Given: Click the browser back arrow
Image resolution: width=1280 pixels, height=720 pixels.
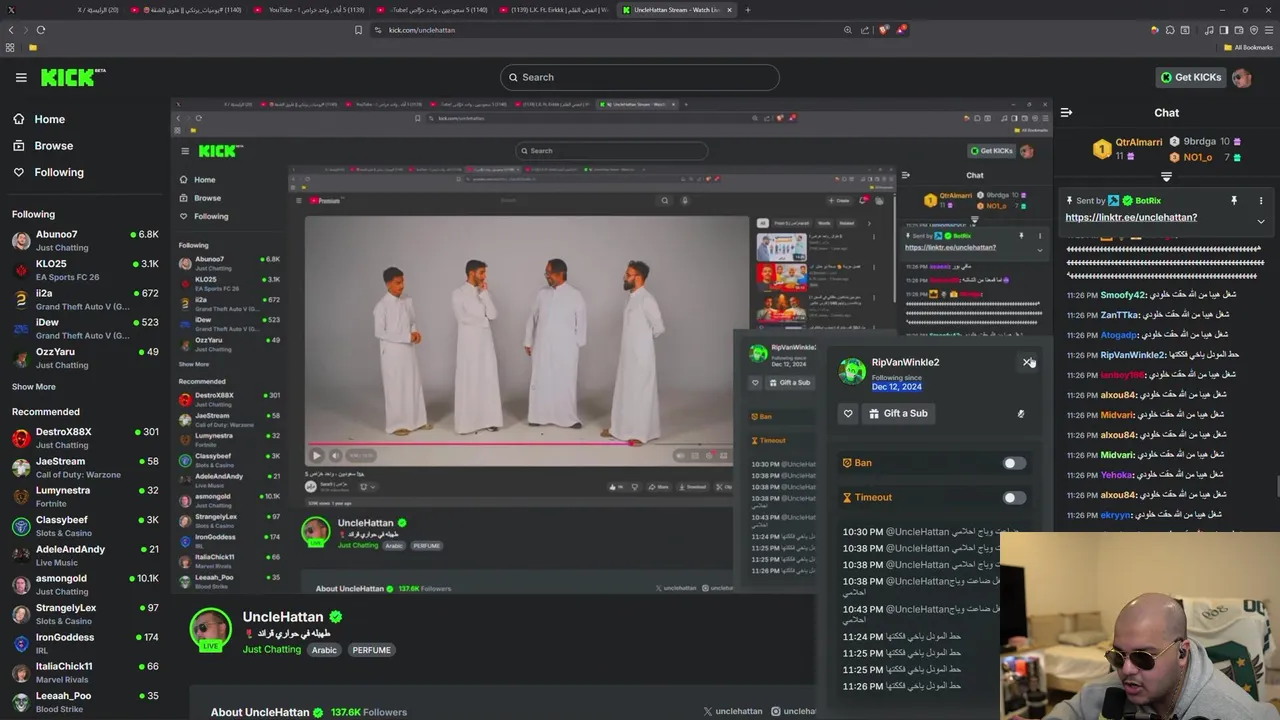Looking at the screenshot, I should pyautogui.click(x=12, y=30).
